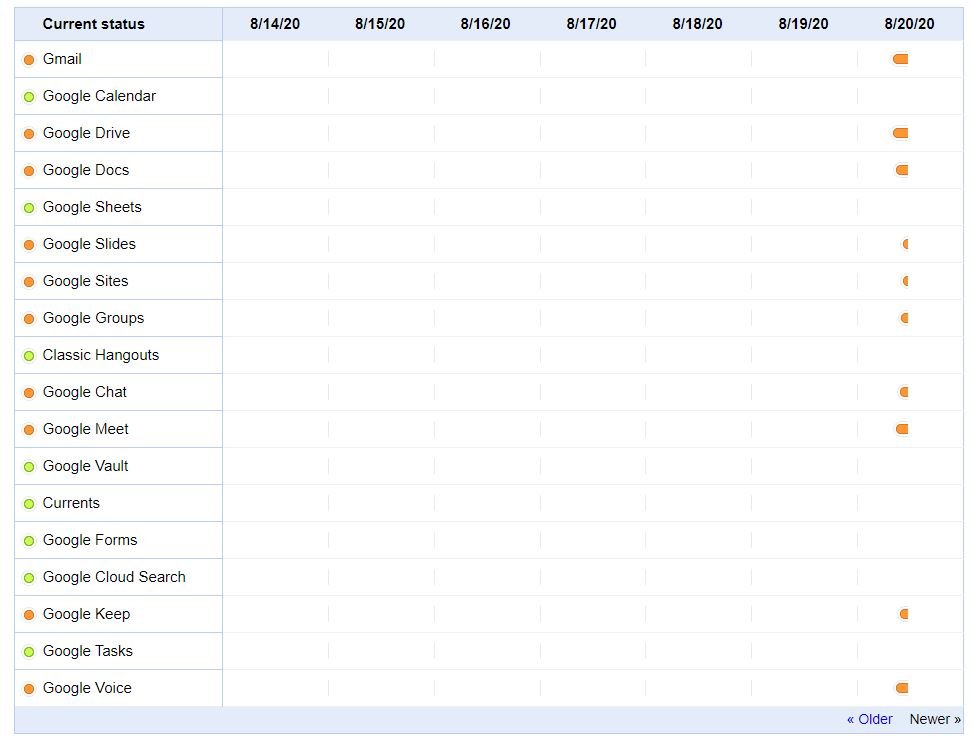The width and height of the screenshot is (973, 743).
Task: Click the 8/14/20 date header
Action: [x=275, y=24]
